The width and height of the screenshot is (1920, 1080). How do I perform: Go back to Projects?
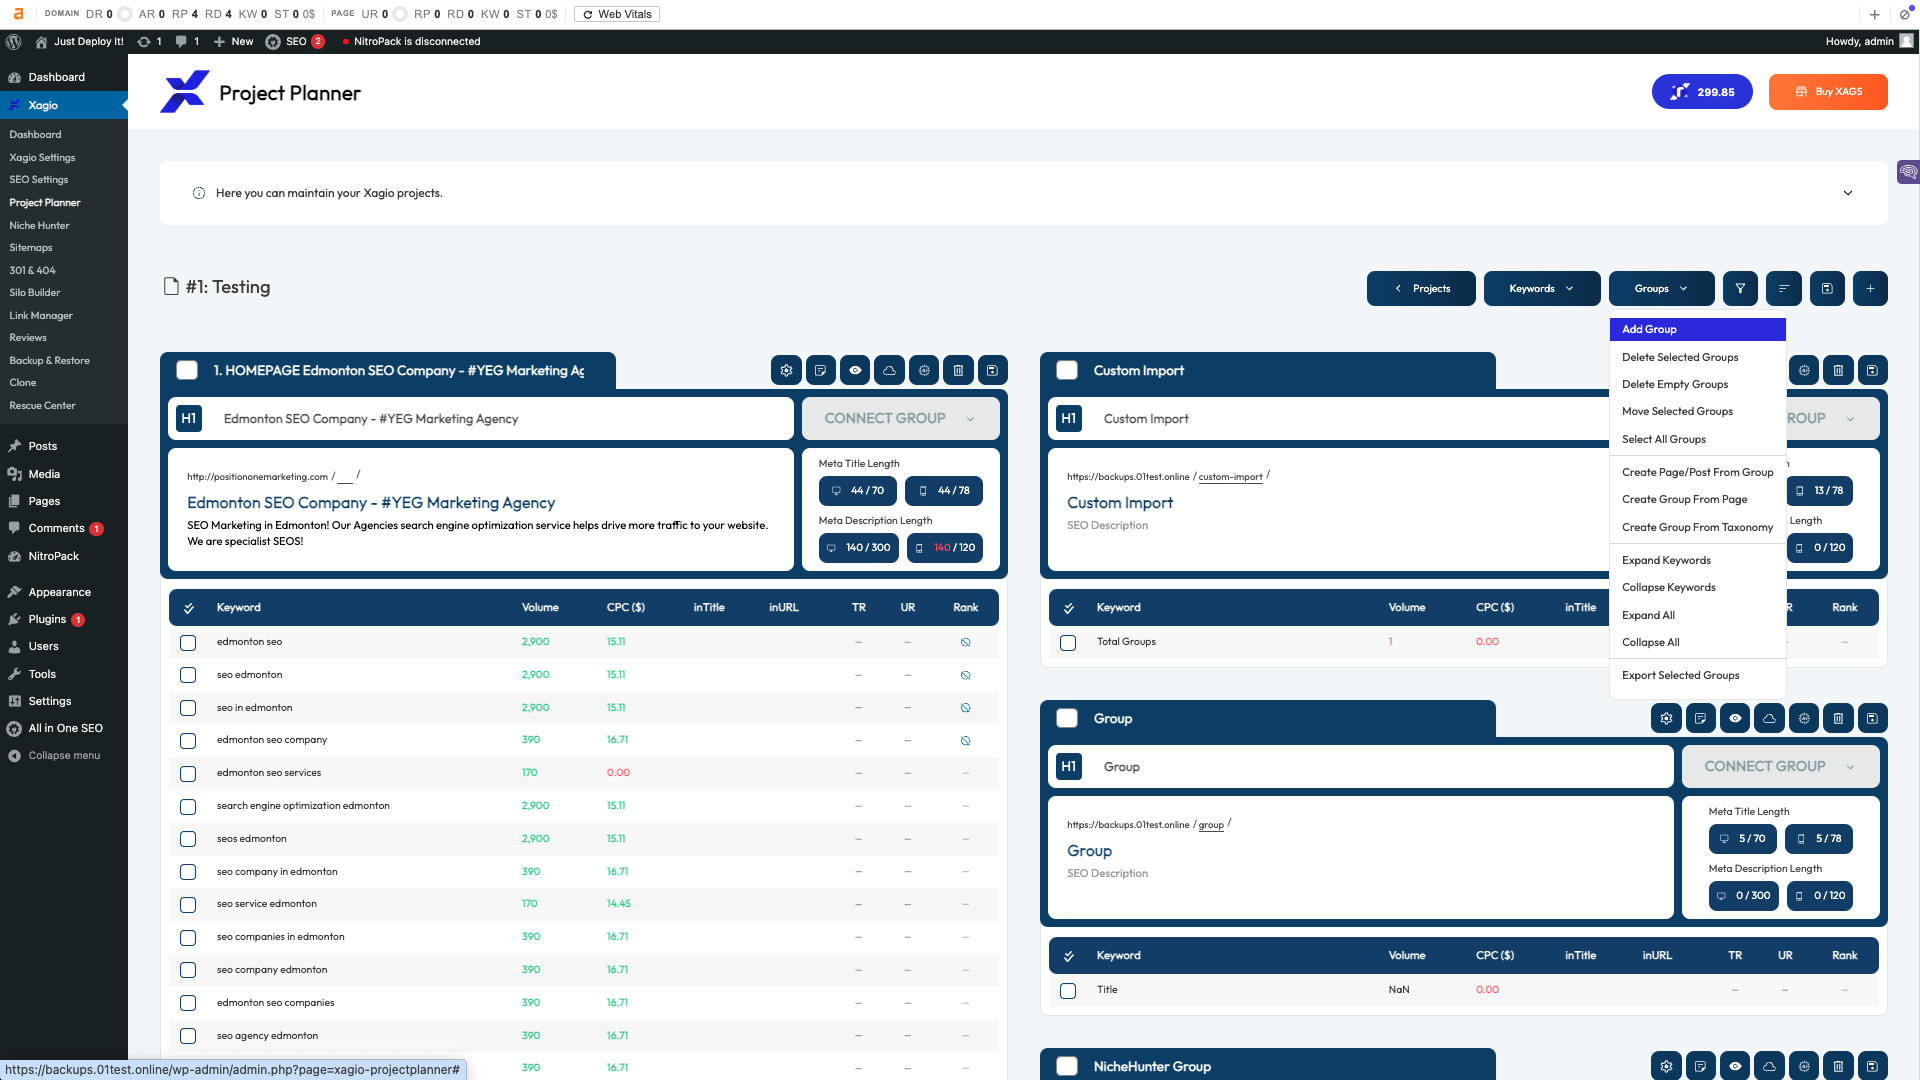1421,288
